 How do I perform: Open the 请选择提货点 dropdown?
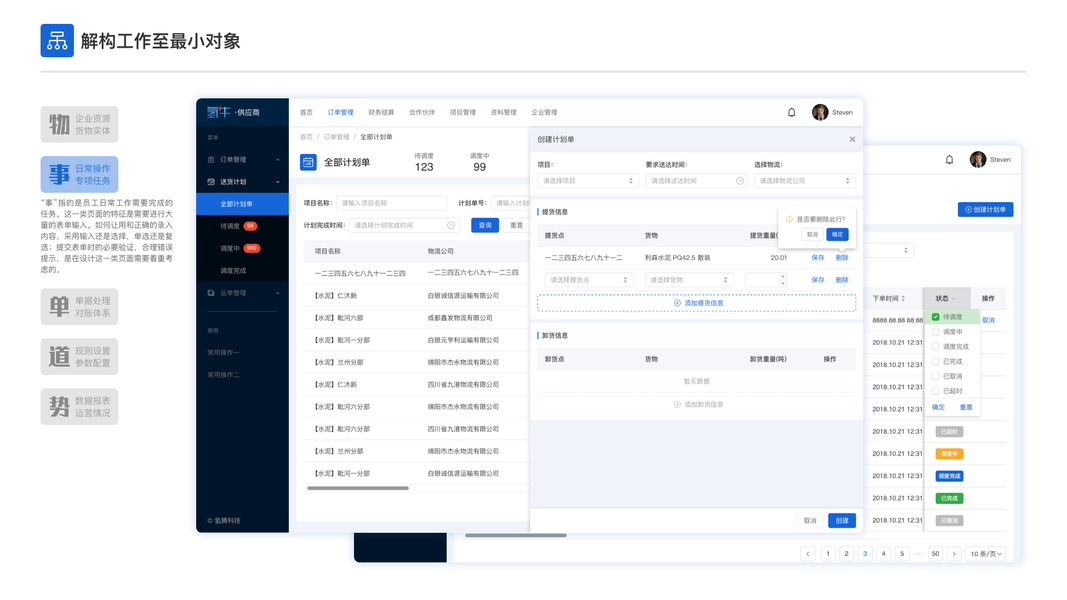pyautogui.click(x=589, y=280)
